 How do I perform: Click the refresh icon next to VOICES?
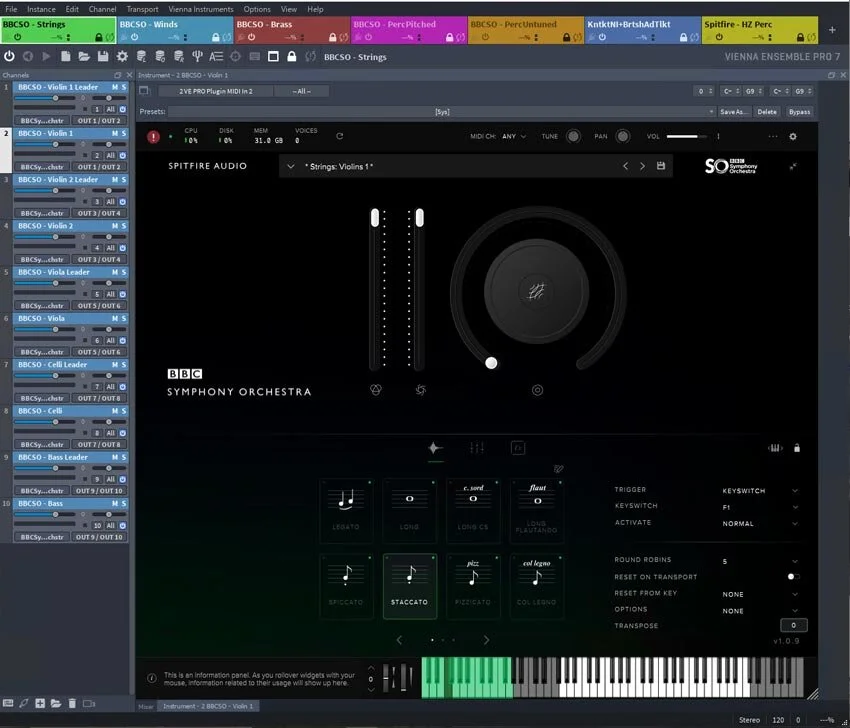(339, 136)
